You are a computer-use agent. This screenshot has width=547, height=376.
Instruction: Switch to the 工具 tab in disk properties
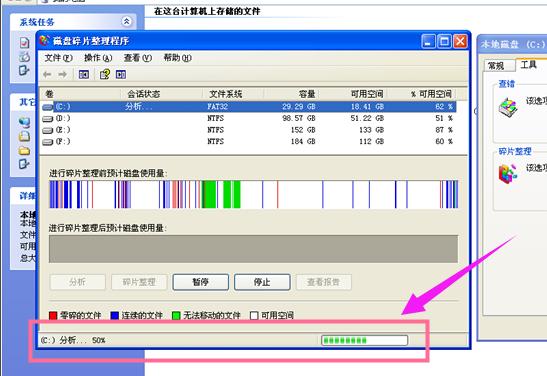point(531,65)
